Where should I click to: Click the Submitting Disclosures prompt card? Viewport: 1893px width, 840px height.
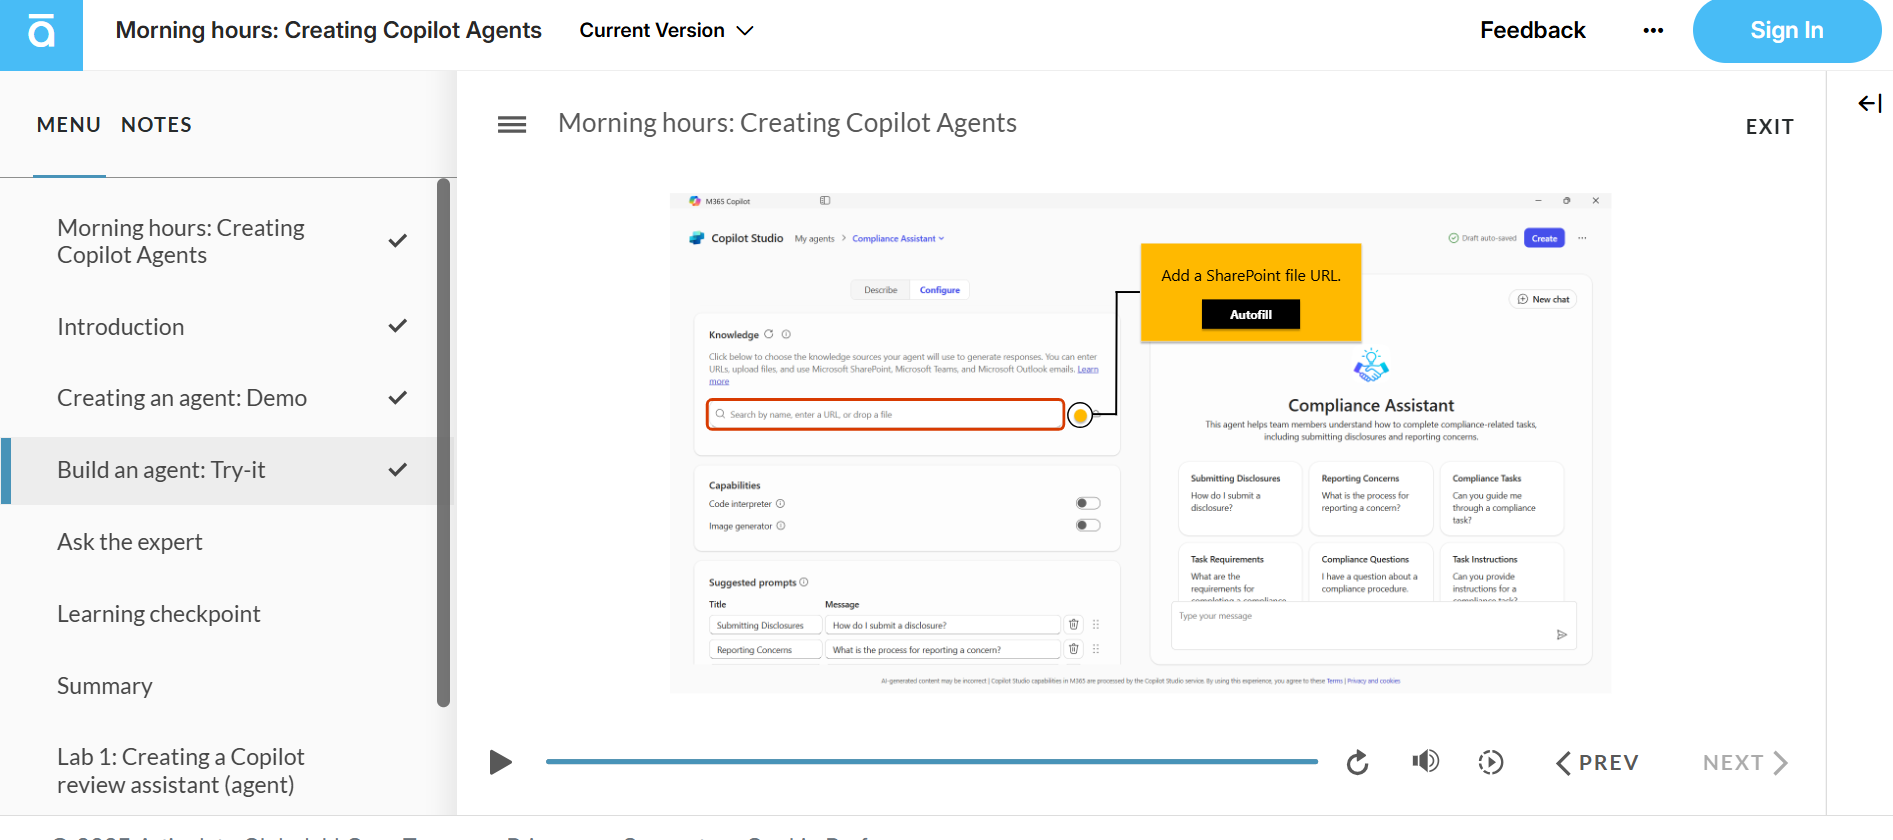1240,497
